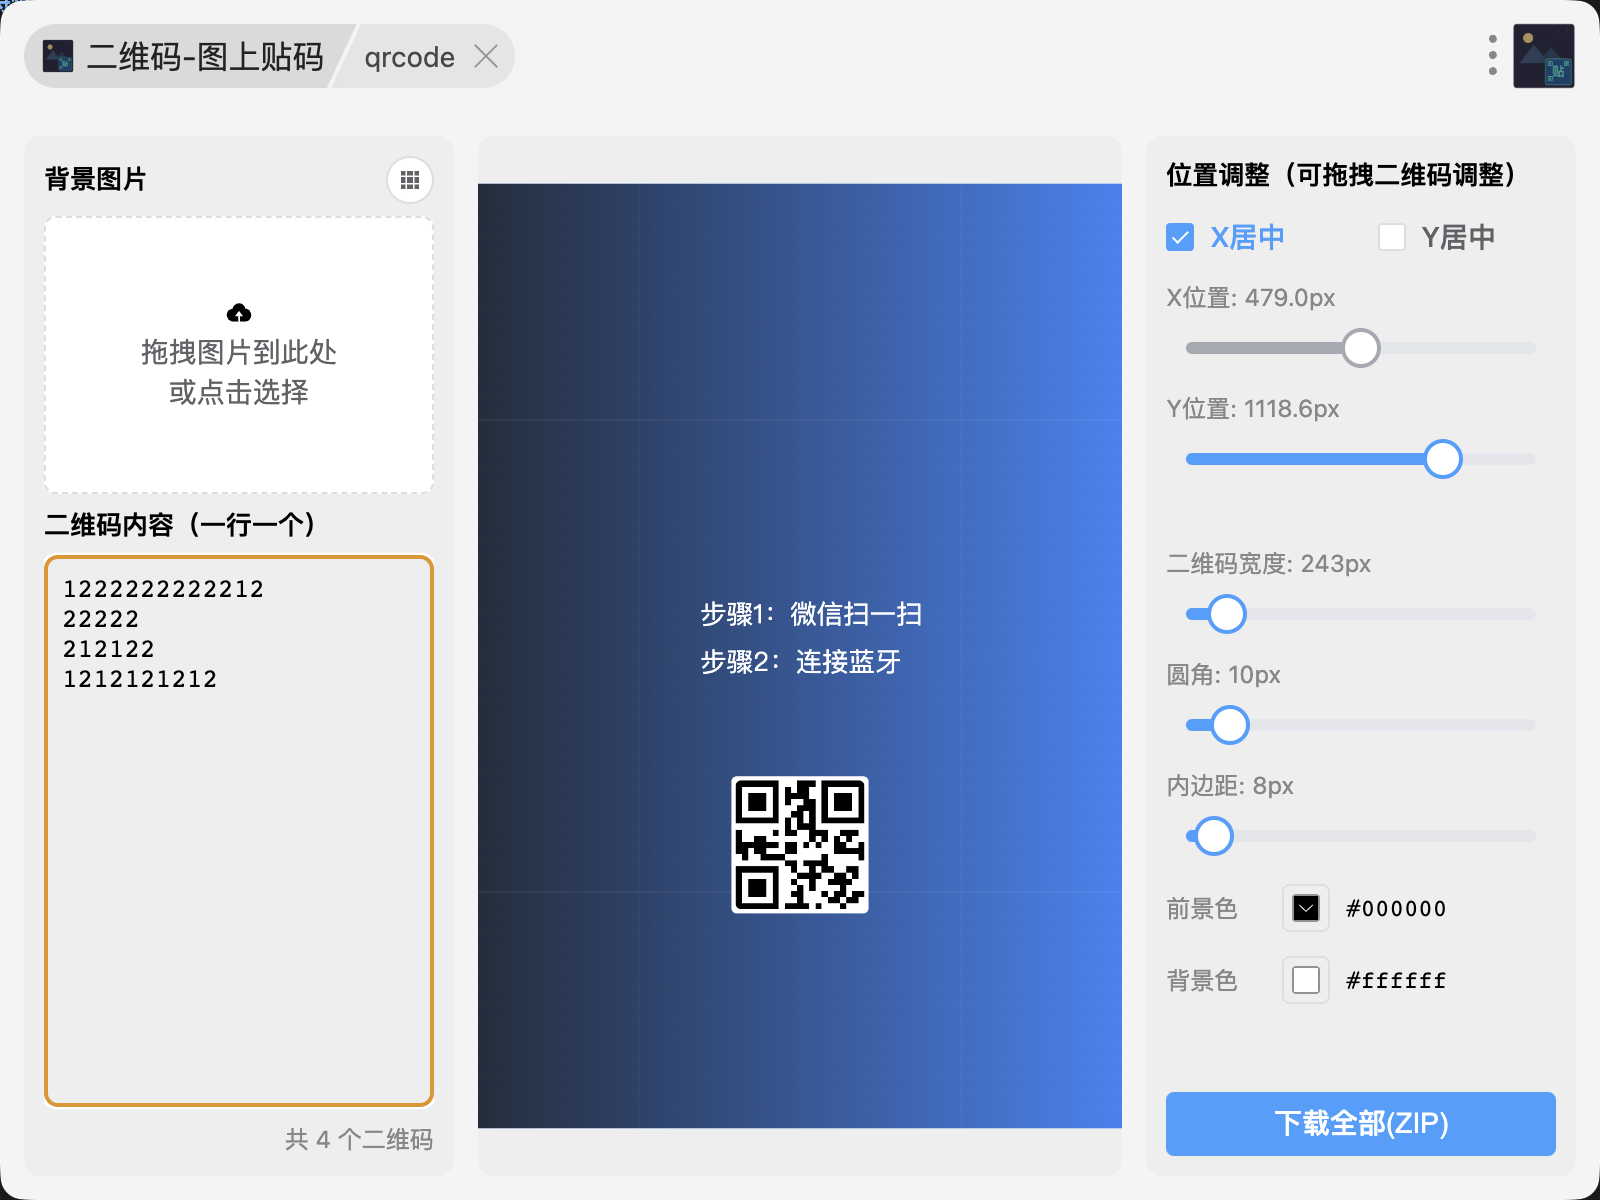Click the QR code on preview canvas
The width and height of the screenshot is (1600, 1200).
coord(800,845)
